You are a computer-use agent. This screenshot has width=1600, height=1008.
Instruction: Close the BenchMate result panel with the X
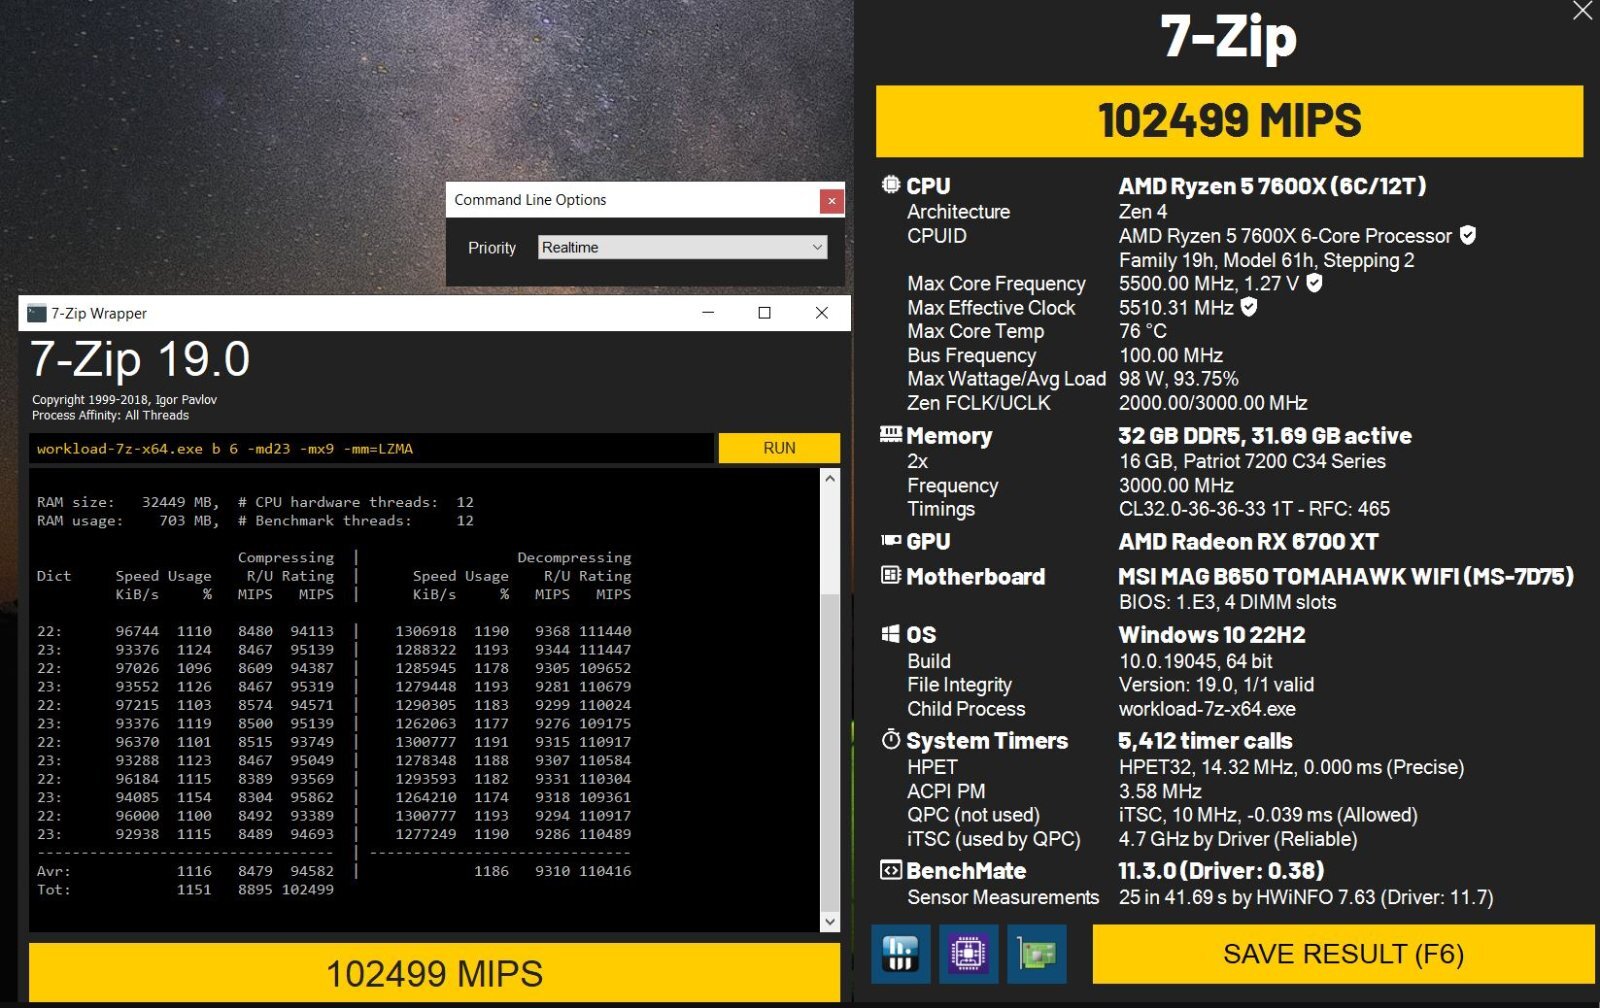[x=1582, y=11]
